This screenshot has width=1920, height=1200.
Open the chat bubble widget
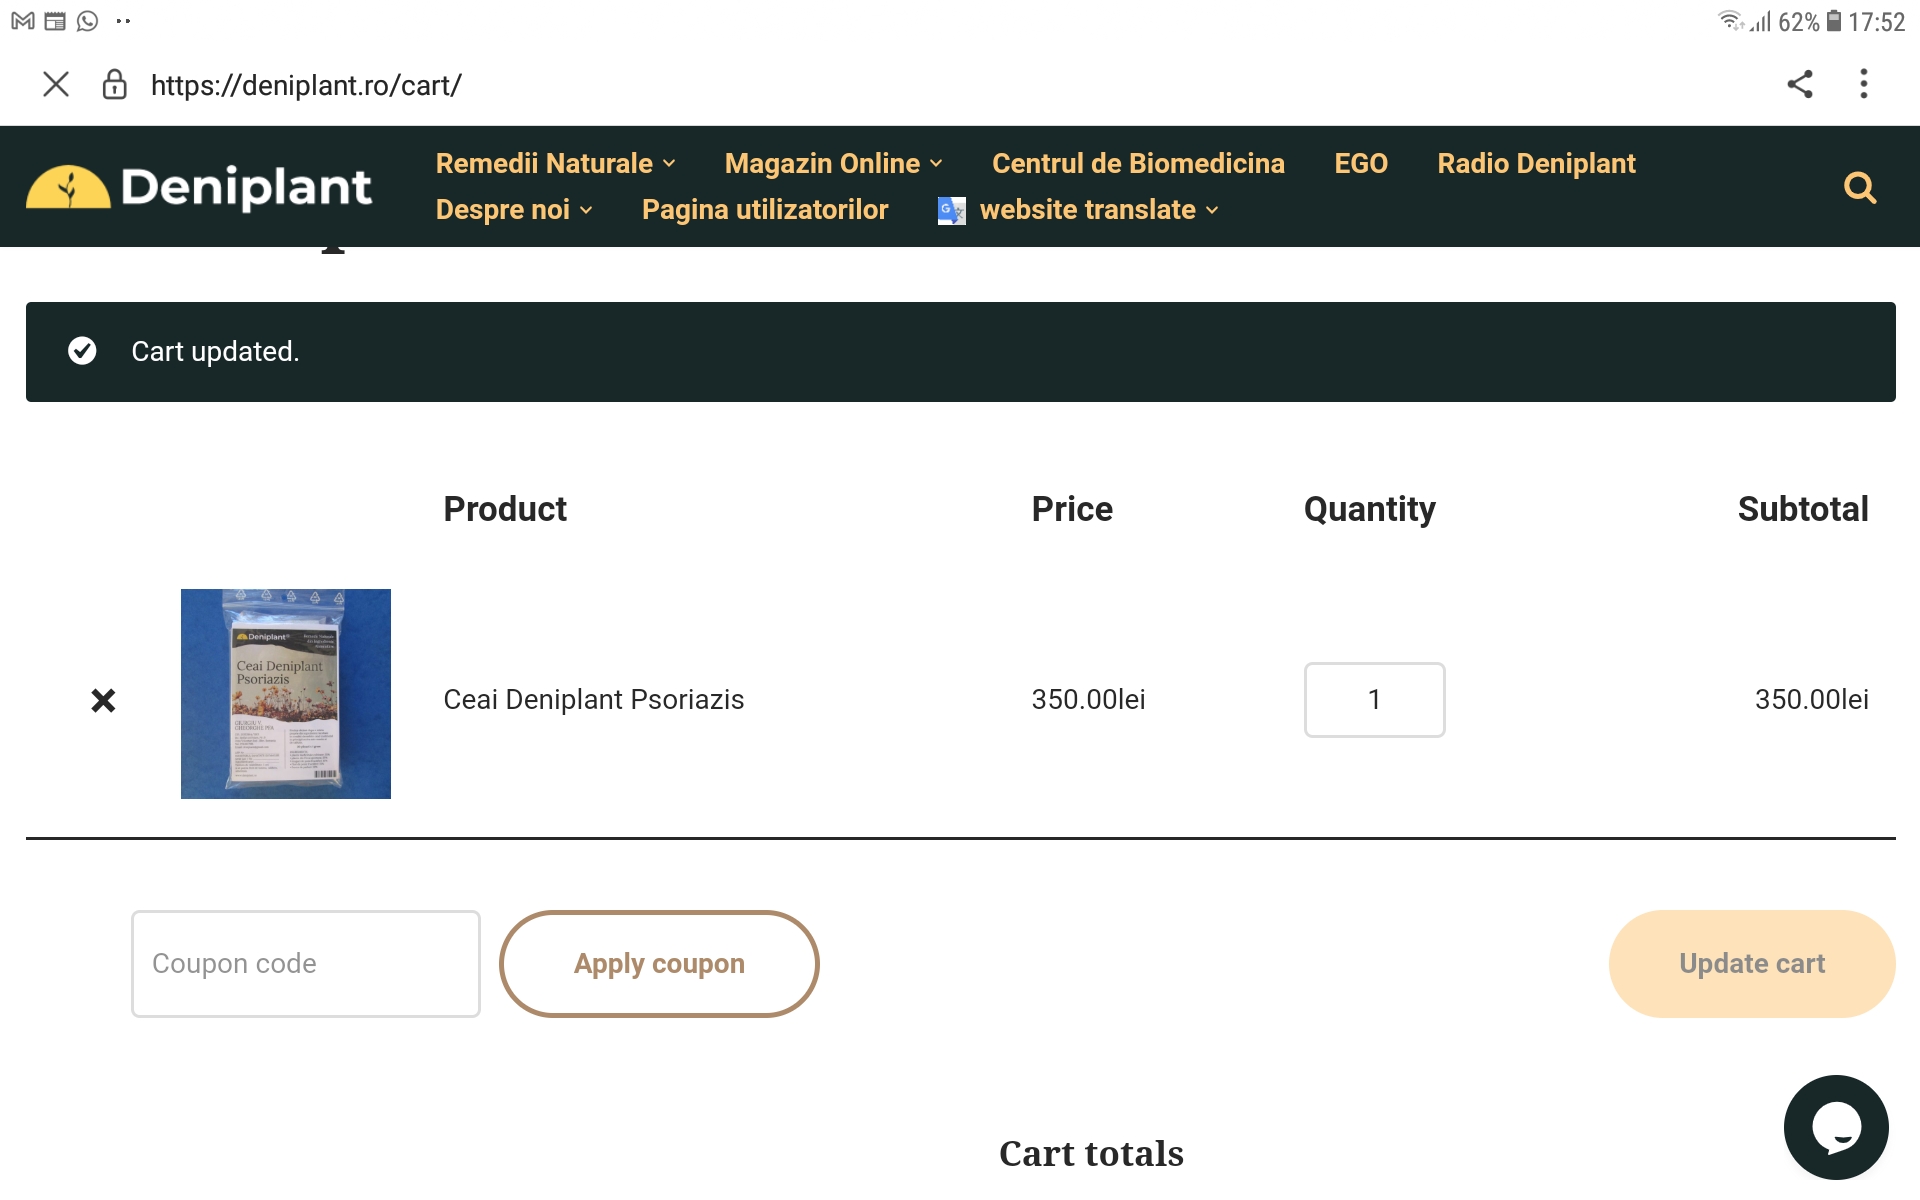[1836, 1127]
